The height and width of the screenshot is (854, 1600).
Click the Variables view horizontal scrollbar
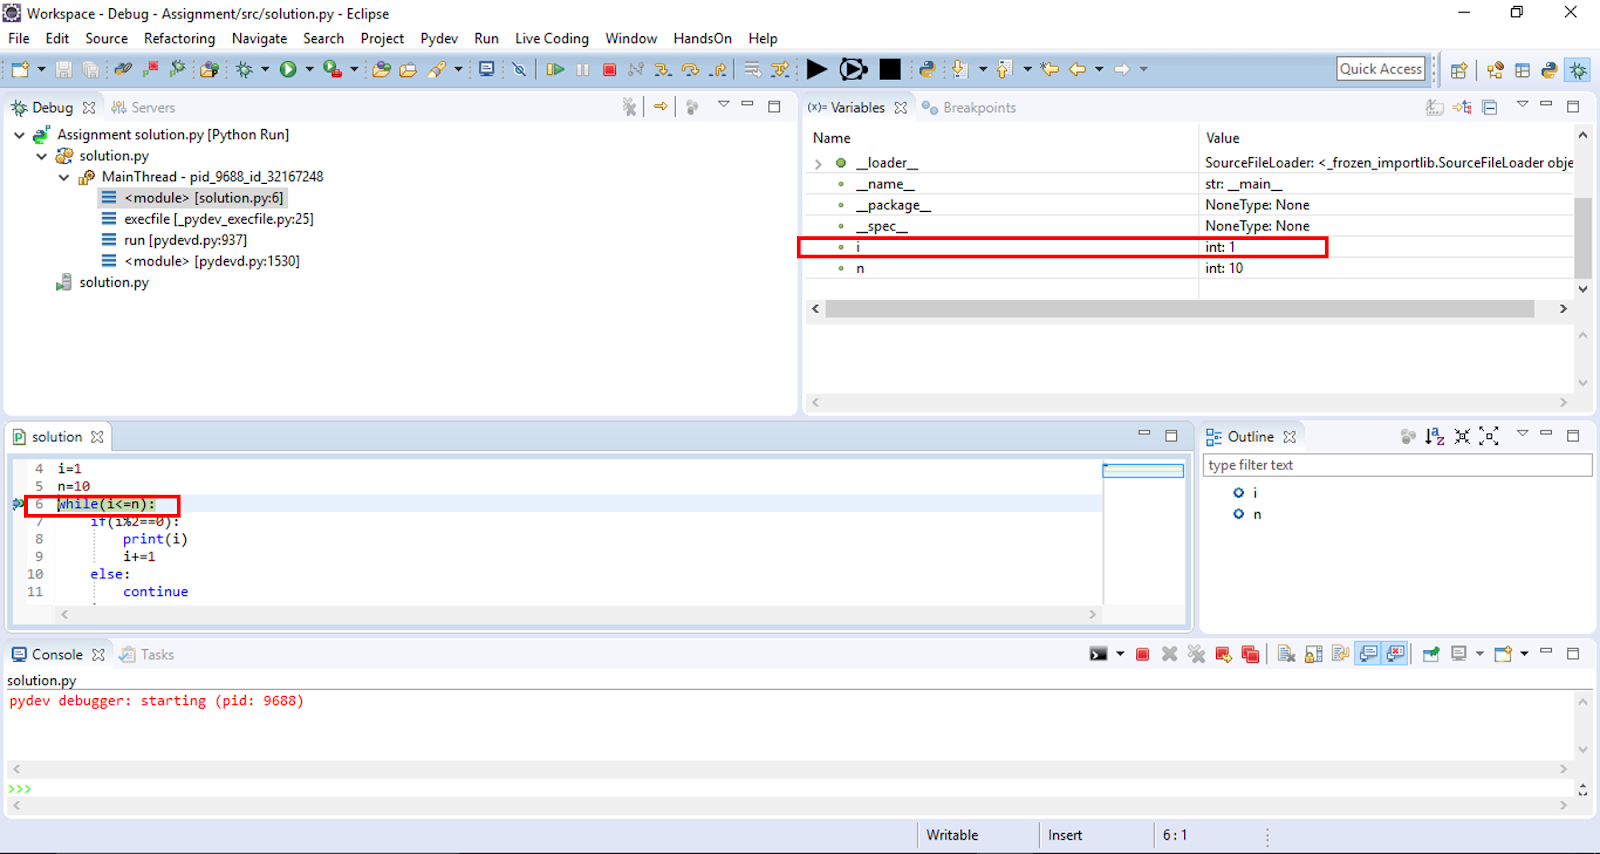[x=1180, y=309]
